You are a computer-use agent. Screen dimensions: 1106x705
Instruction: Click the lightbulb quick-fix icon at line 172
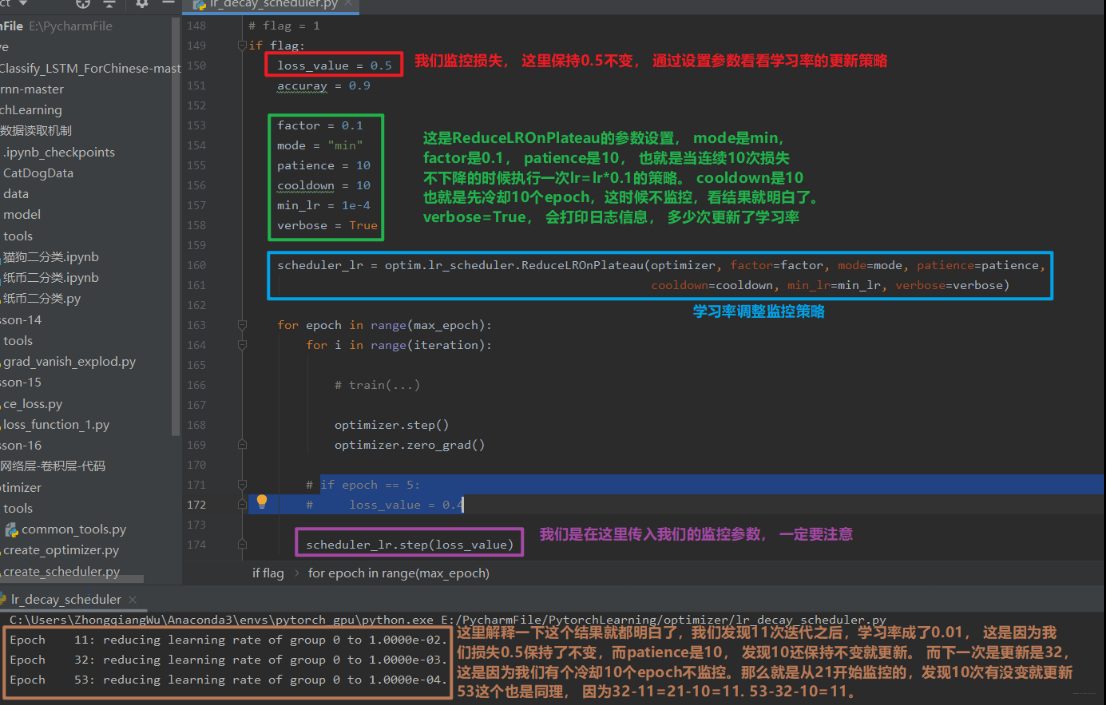pyautogui.click(x=262, y=502)
